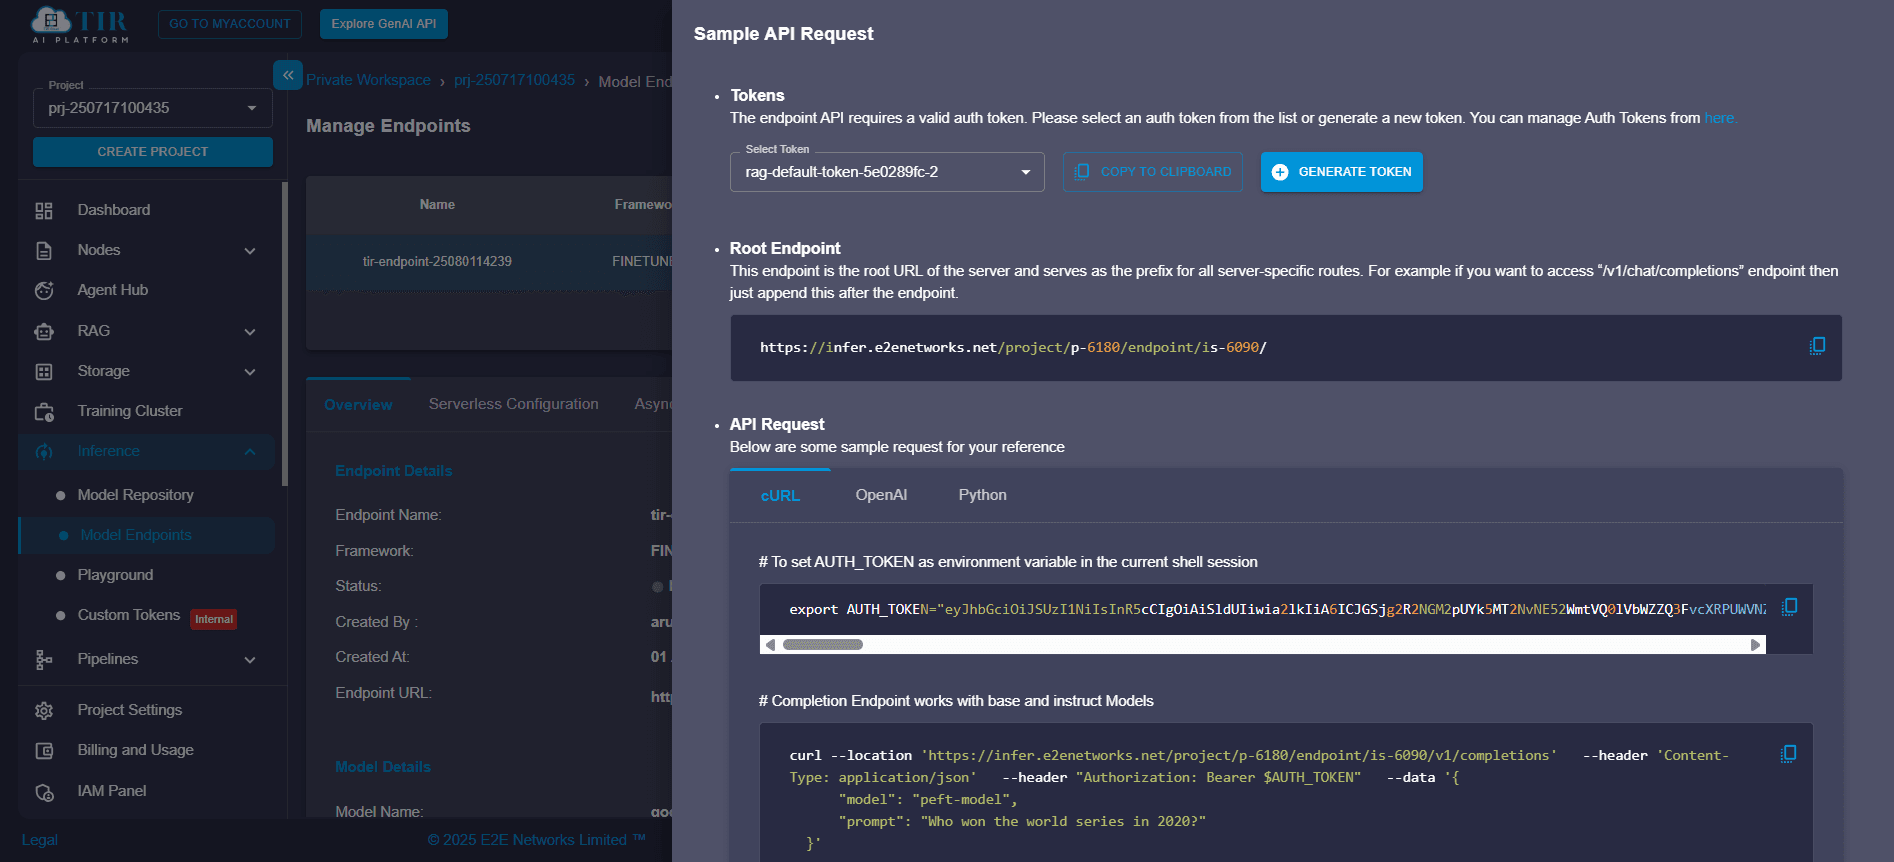The image size is (1894, 862).
Task: Click the IAM Panel icon
Action: tap(44, 791)
